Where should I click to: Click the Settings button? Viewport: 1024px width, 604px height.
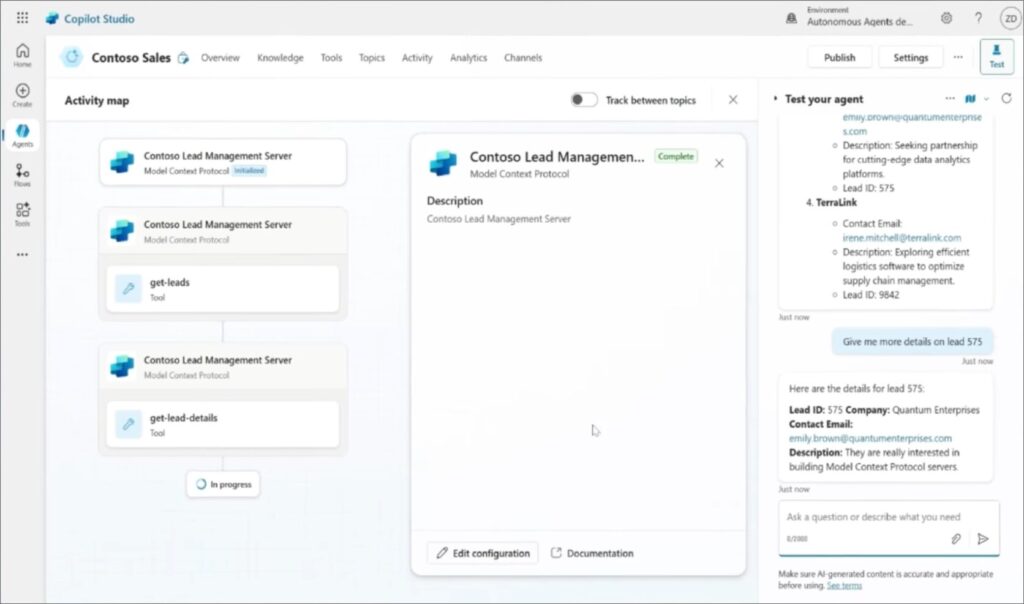(x=910, y=57)
